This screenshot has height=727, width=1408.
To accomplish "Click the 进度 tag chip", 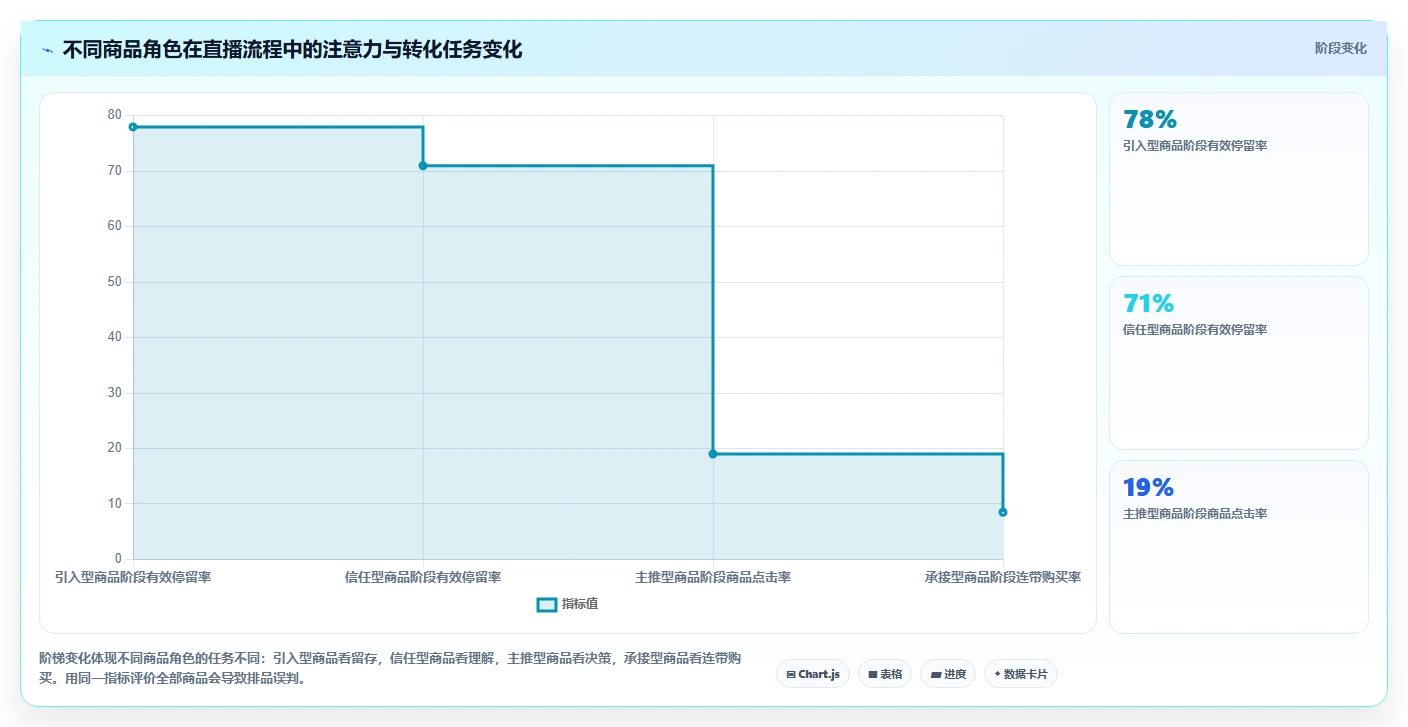I will pyautogui.click(x=948, y=674).
